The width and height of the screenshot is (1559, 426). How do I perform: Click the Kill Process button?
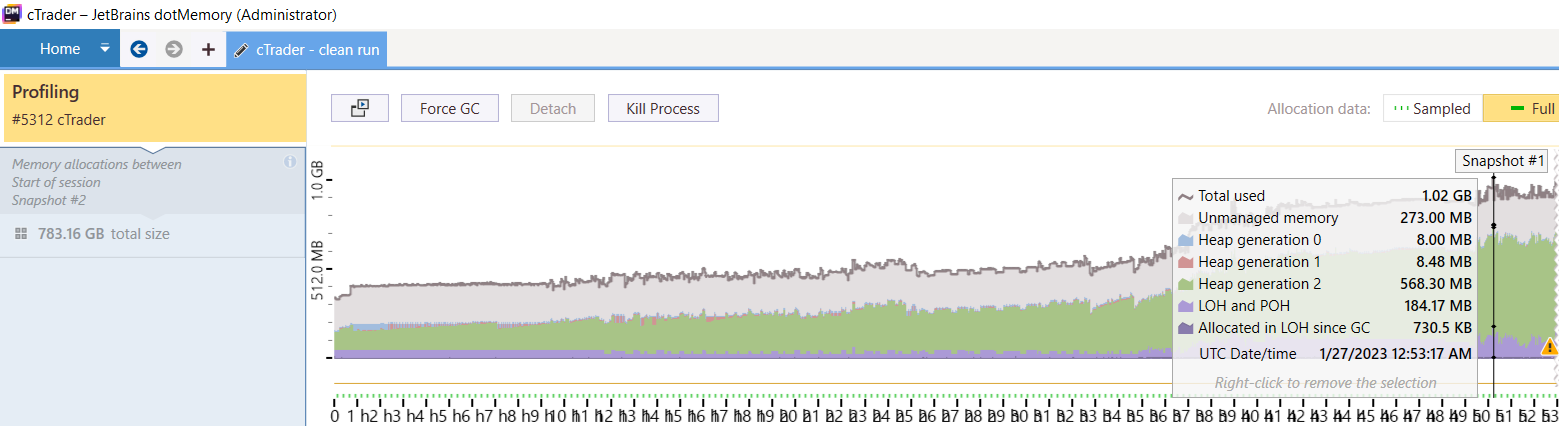pyautogui.click(x=663, y=108)
